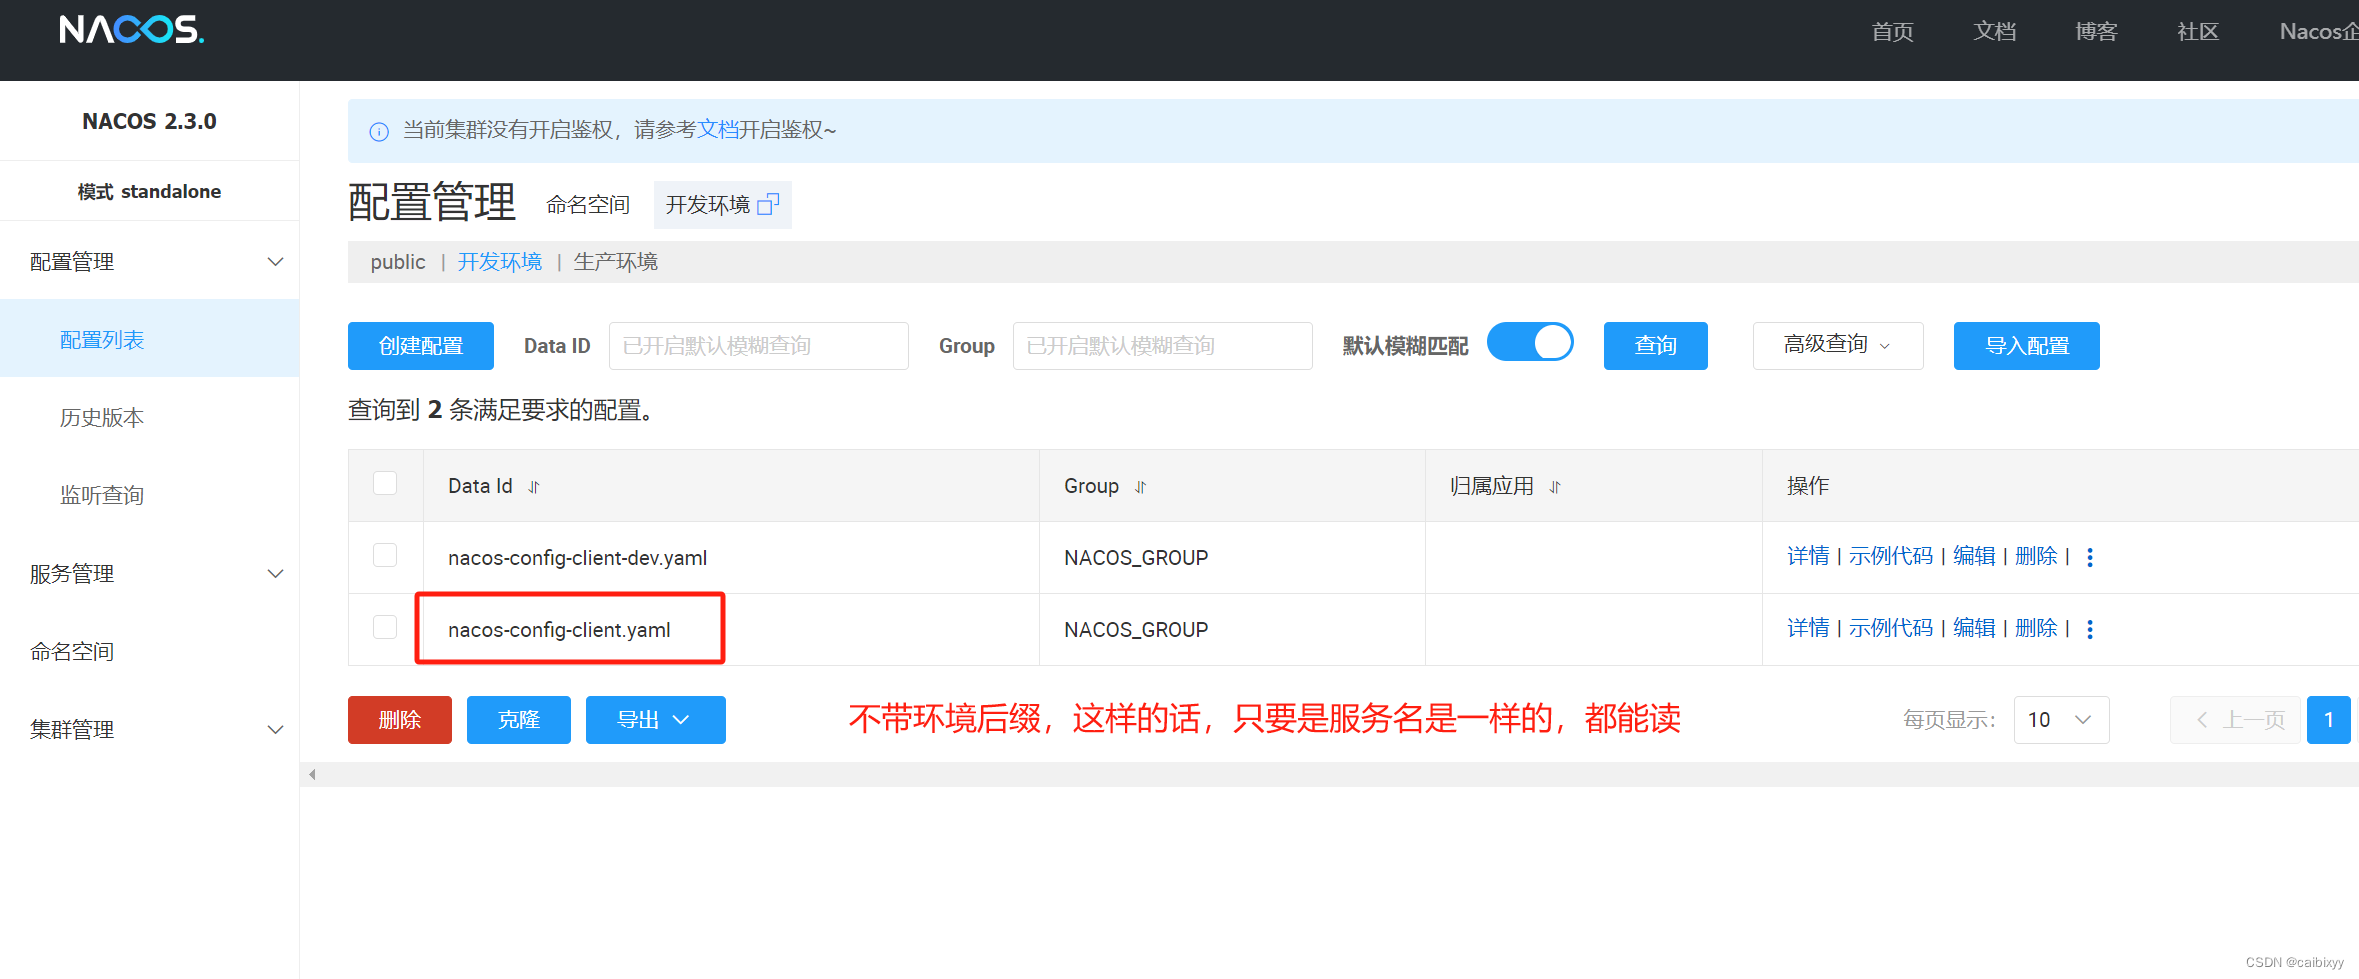Click the 克隆 button

(518, 720)
